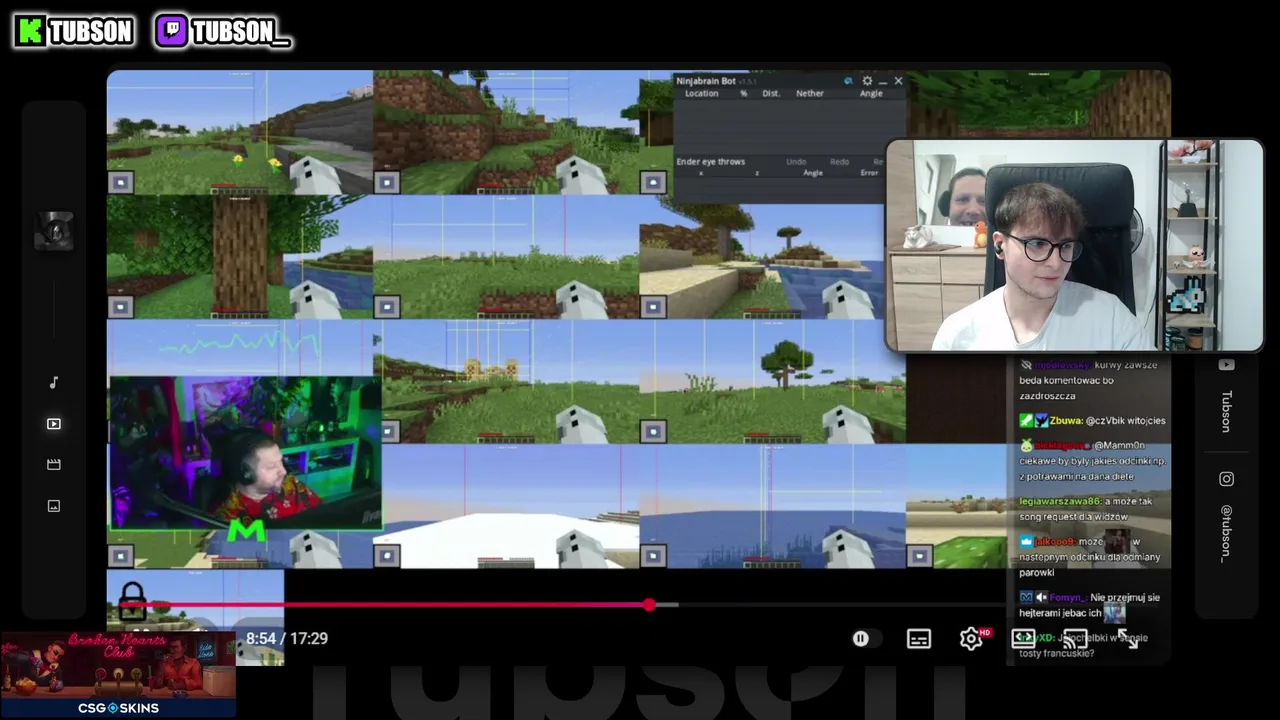
Task: Click the Error column header
Action: (869, 173)
